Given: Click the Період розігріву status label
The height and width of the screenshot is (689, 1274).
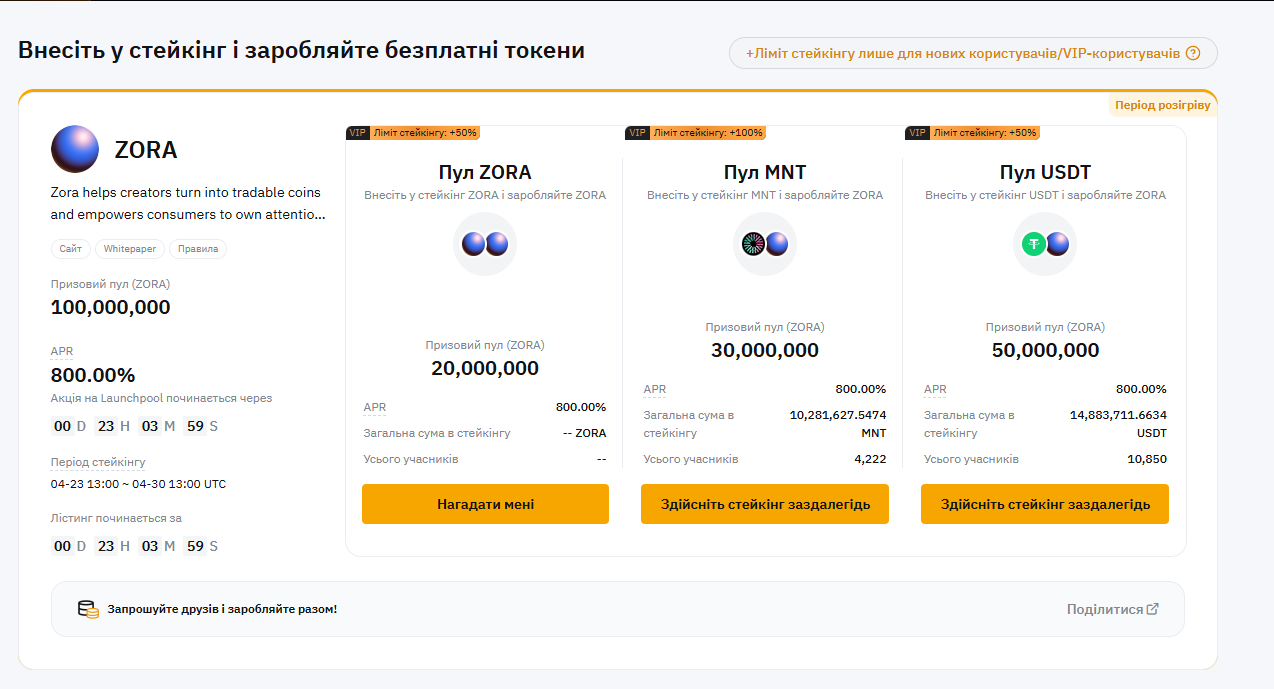Looking at the screenshot, I should click(x=1163, y=105).
